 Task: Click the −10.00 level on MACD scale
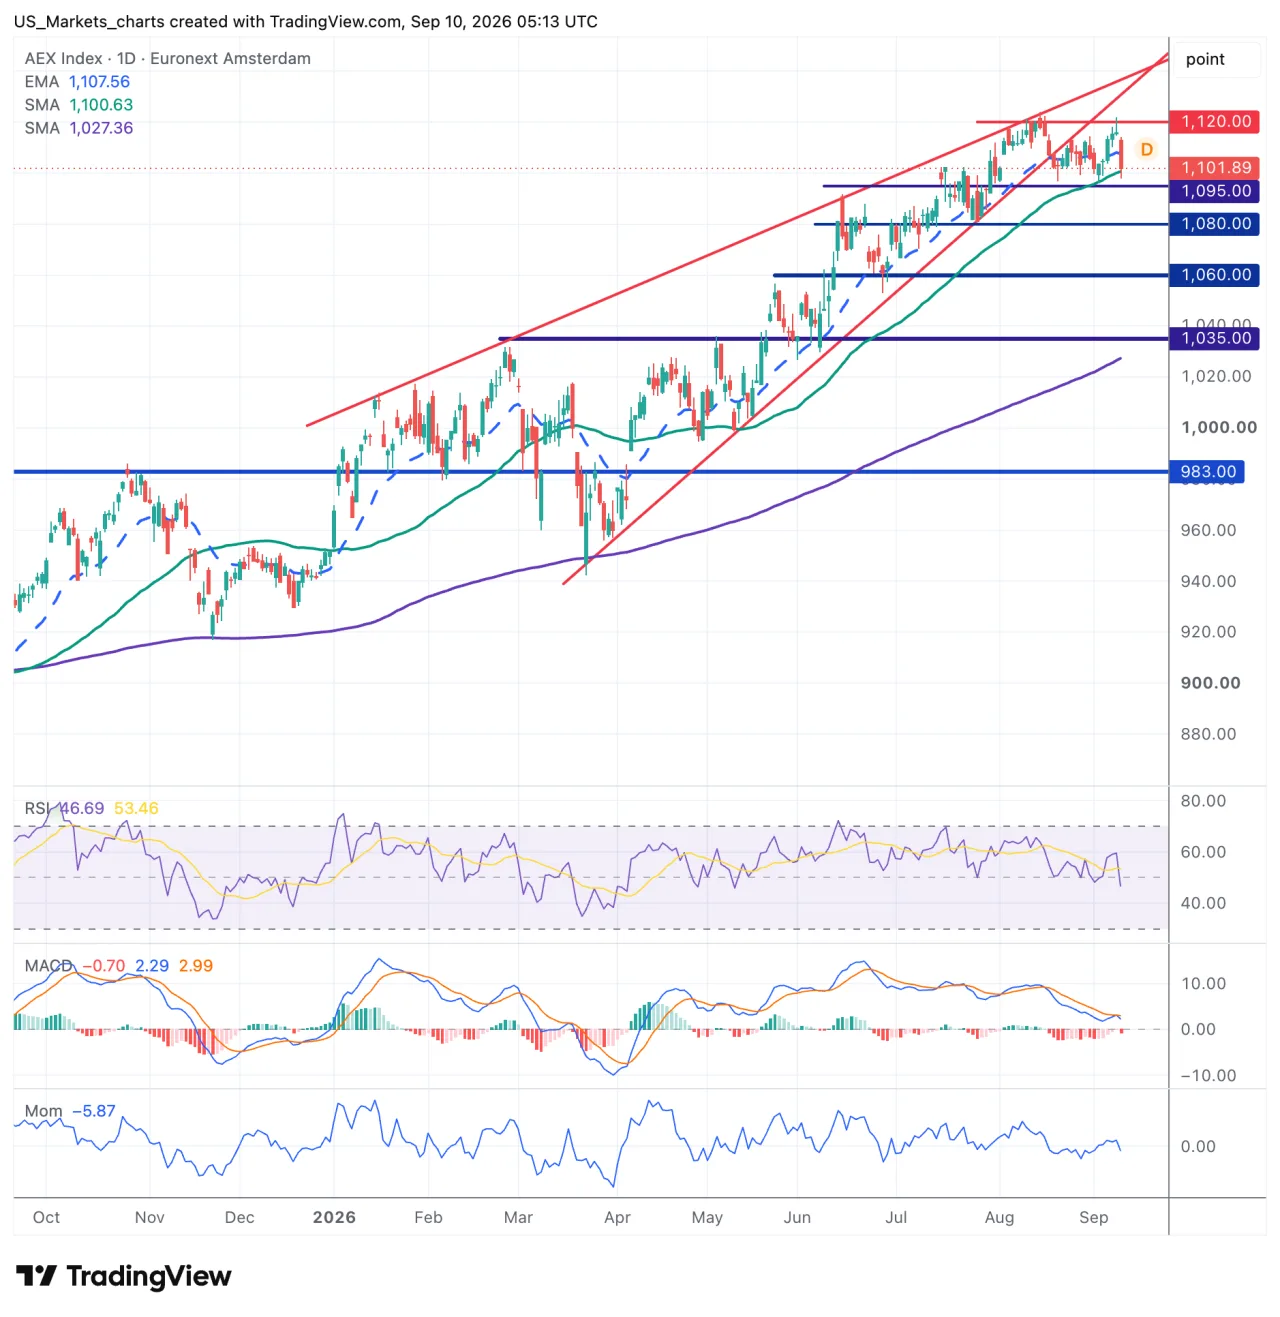1208,1076
